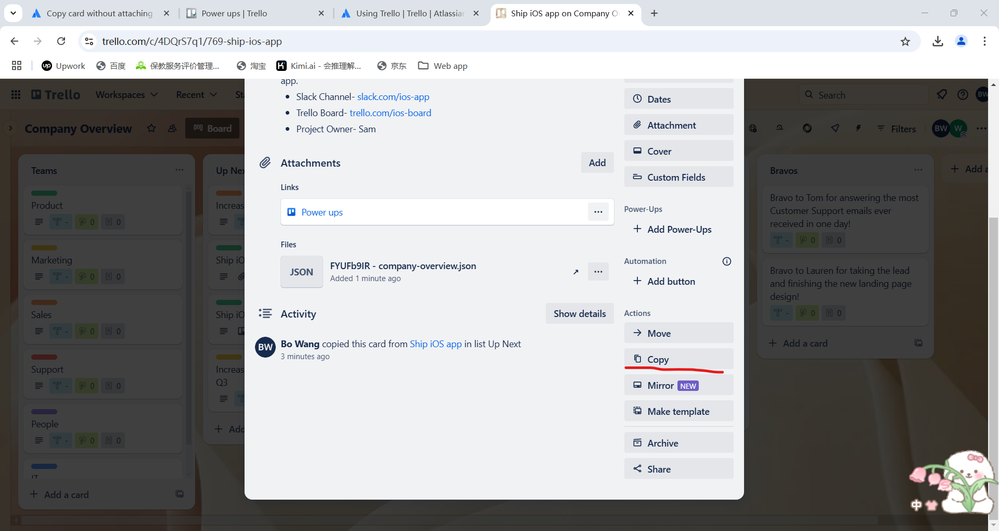Viewport: 999px width, 531px height.
Task: Click Add a card in Teams list
Action: (x=60, y=494)
